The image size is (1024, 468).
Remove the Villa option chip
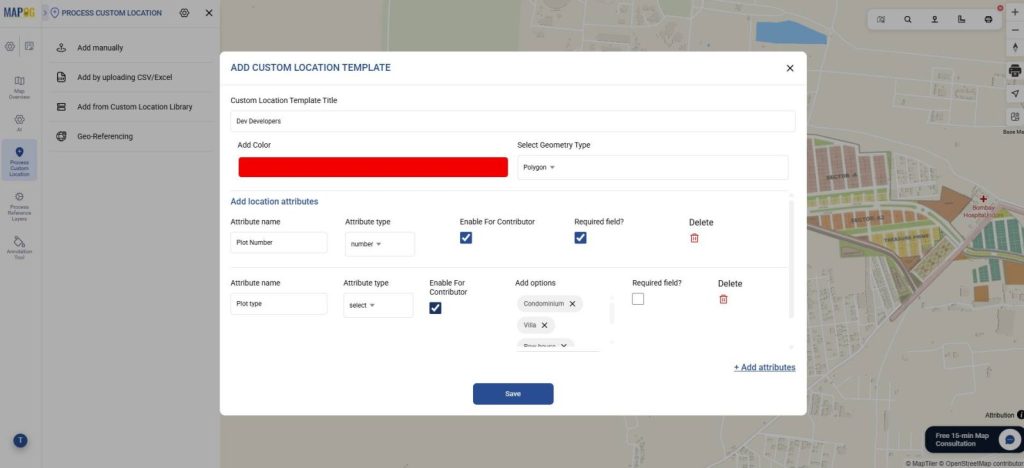[x=544, y=324]
